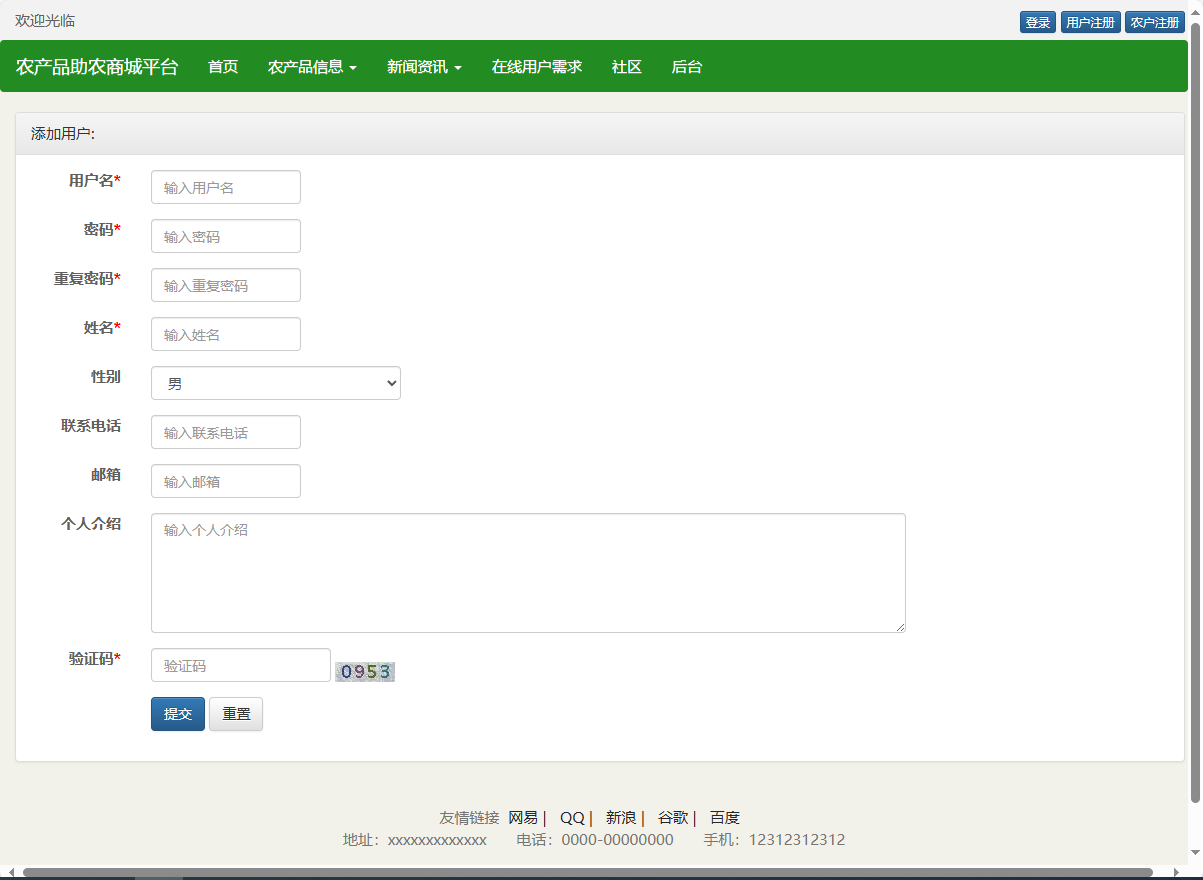Viewport: 1203px width, 880px height.
Task: Click the 登录 button
Action: (x=1037, y=21)
